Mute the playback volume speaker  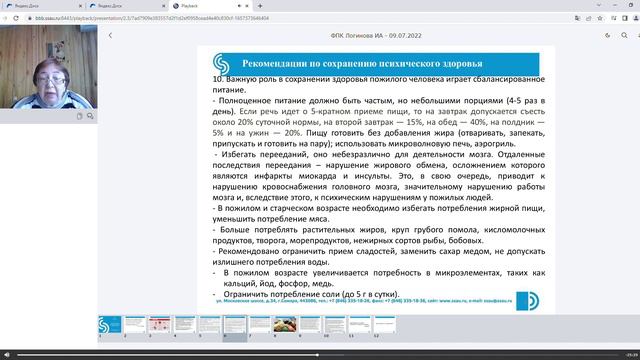(x=7, y=355)
